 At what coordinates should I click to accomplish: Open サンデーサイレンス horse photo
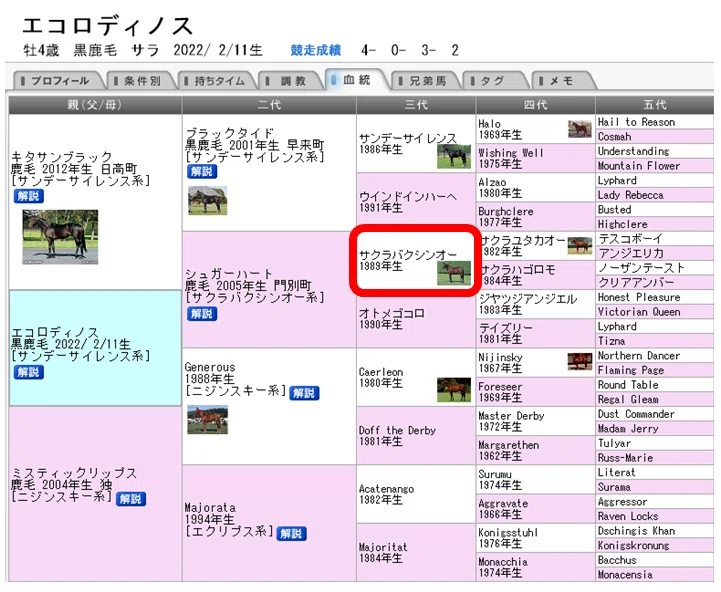pos(454,156)
